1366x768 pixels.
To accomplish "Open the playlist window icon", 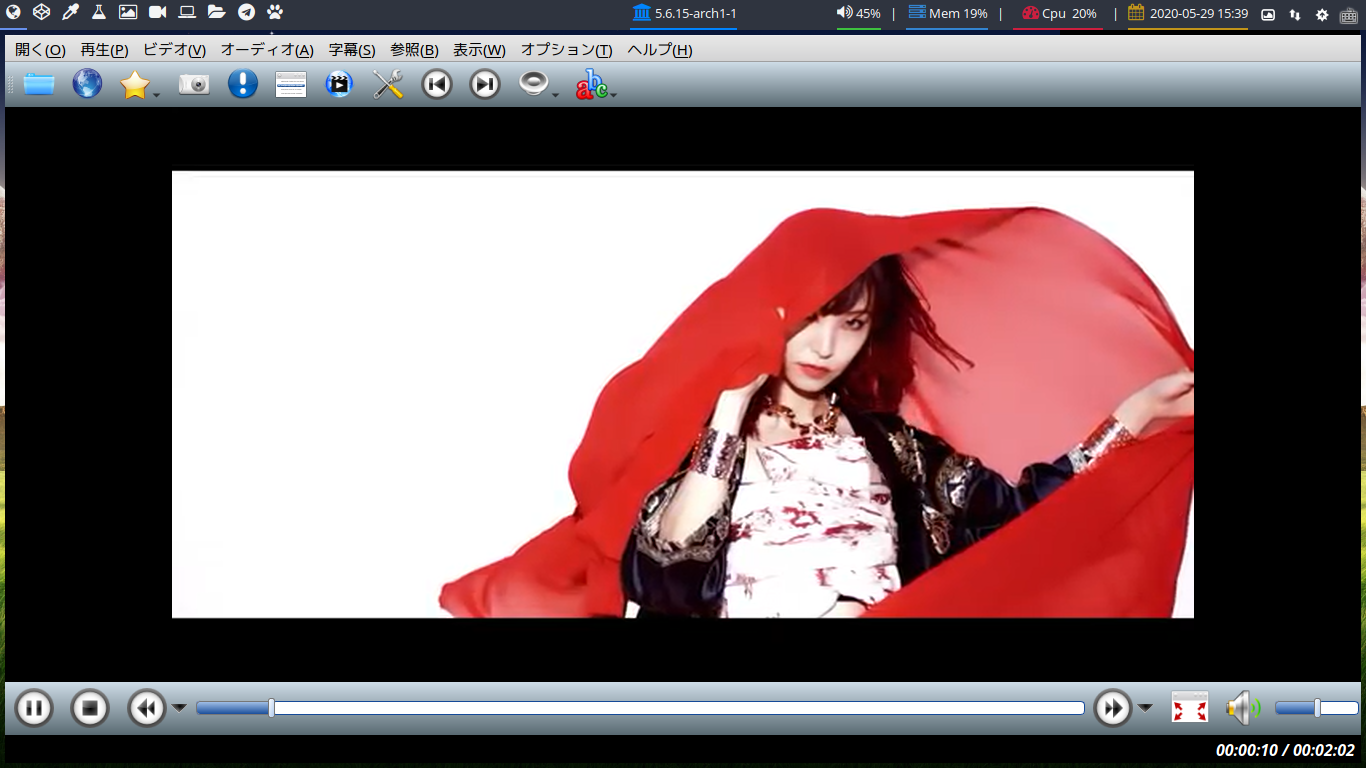I will pos(291,85).
